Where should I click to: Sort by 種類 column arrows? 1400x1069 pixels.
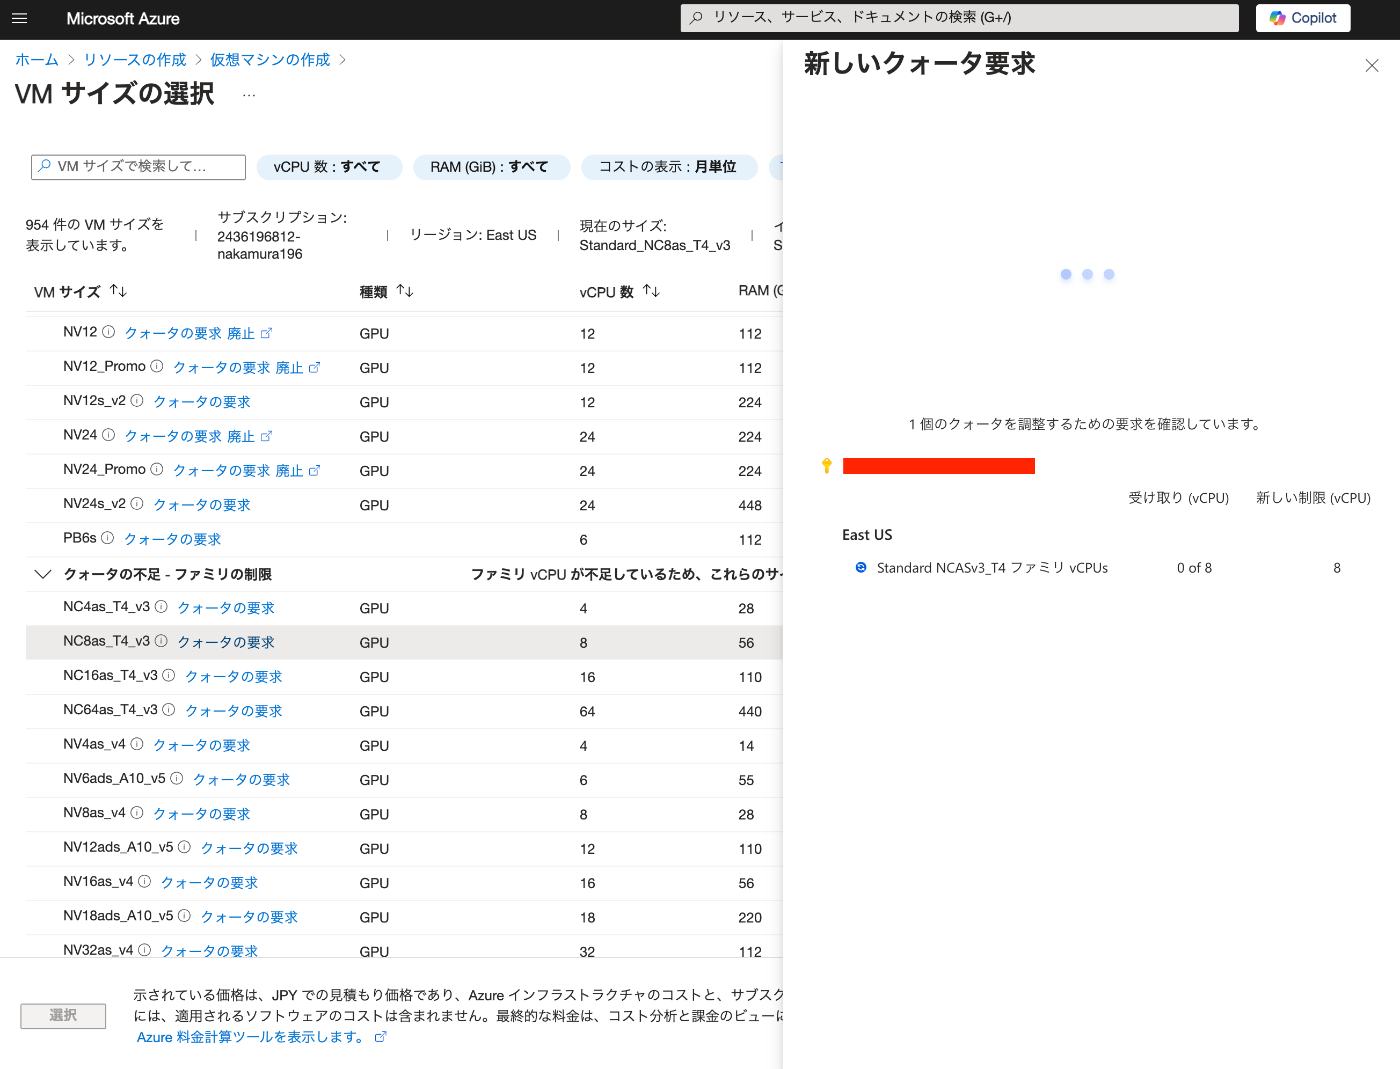(405, 291)
